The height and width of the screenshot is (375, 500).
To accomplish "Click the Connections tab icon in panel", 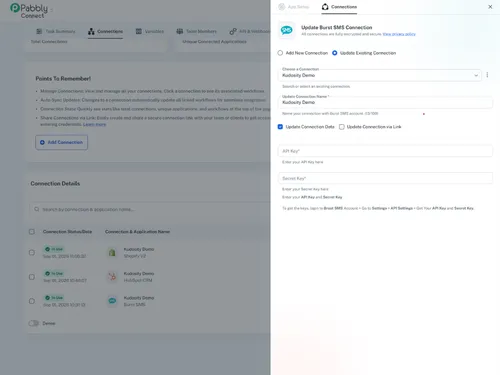I will click(x=325, y=7).
